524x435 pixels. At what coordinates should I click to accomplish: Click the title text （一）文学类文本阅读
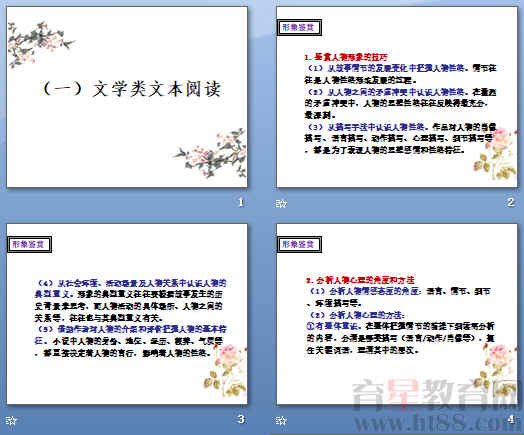(132, 89)
